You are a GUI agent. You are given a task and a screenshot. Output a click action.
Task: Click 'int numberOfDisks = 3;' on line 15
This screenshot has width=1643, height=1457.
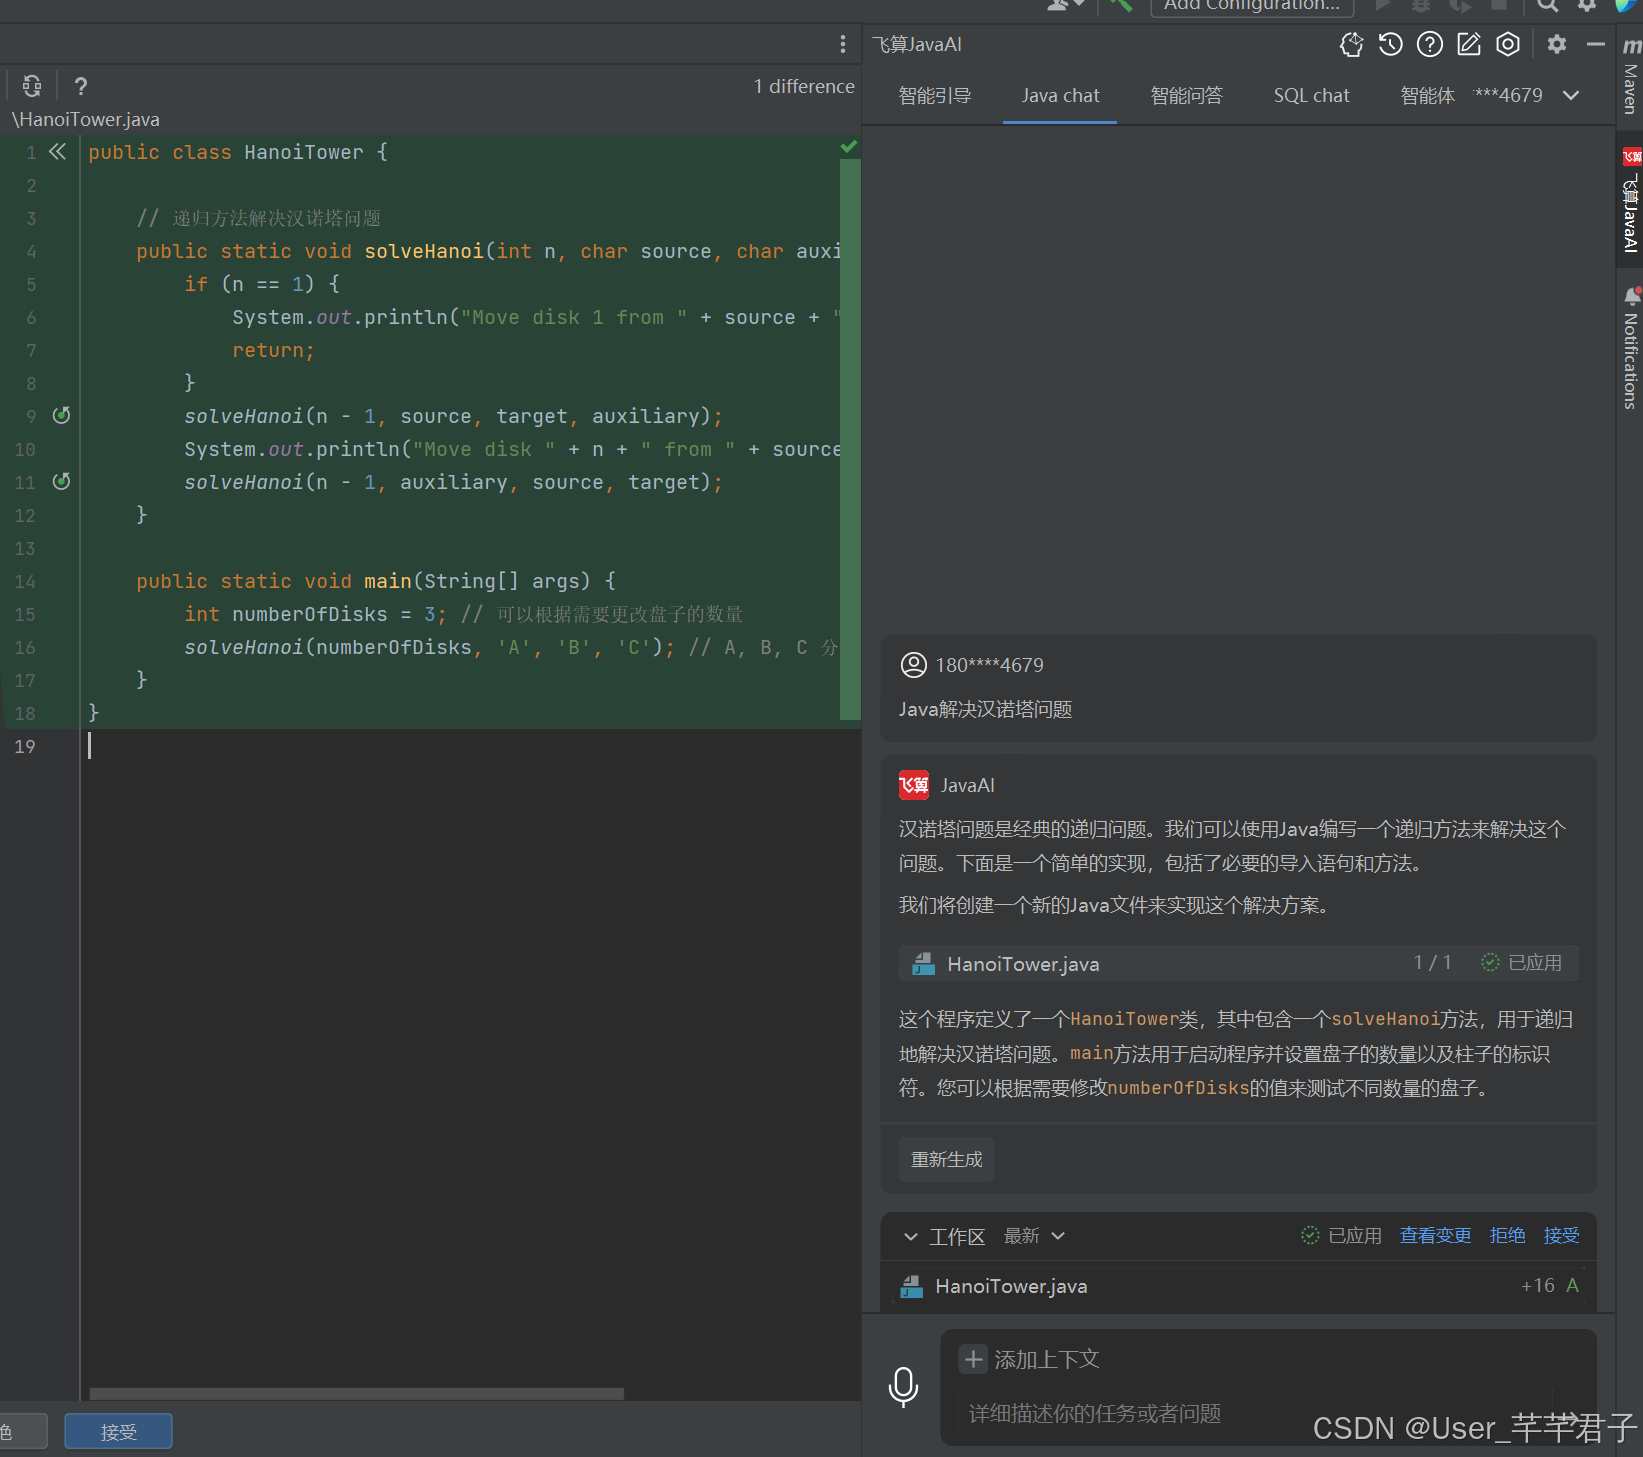pos(315,614)
